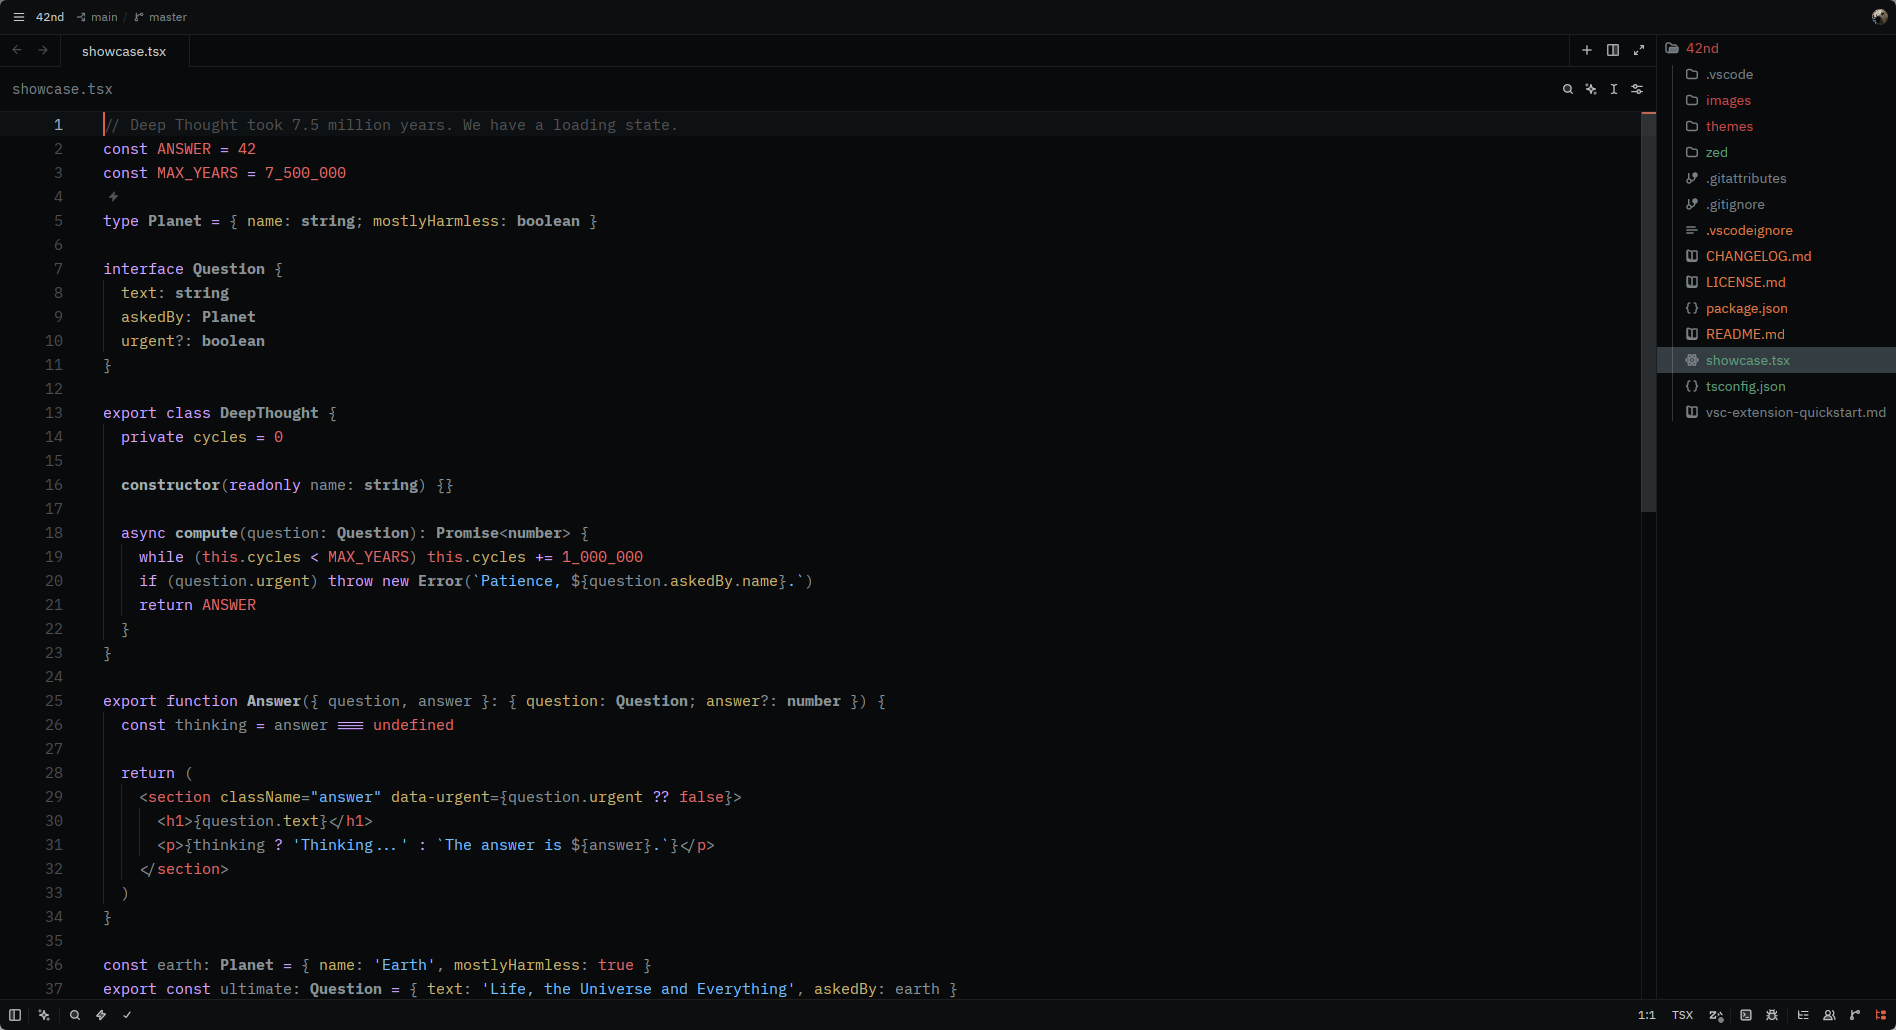This screenshot has width=1896, height=1030.
Task: Open the debugger bug icon
Action: tap(1772, 1015)
